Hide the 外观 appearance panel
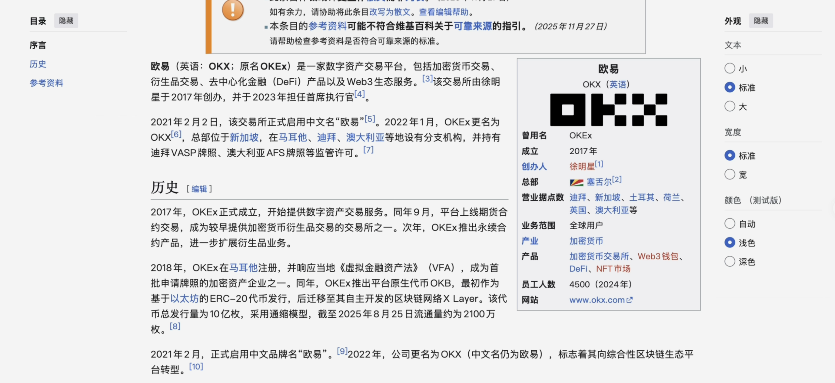The height and width of the screenshot is (383, 835). click(760, 21)
